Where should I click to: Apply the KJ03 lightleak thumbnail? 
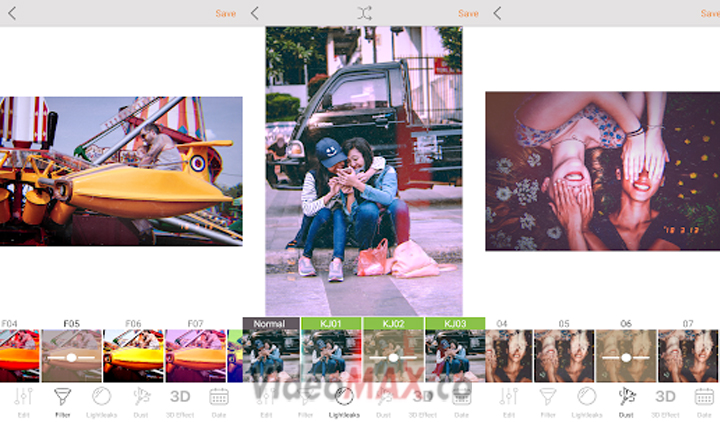pos(455,349)
